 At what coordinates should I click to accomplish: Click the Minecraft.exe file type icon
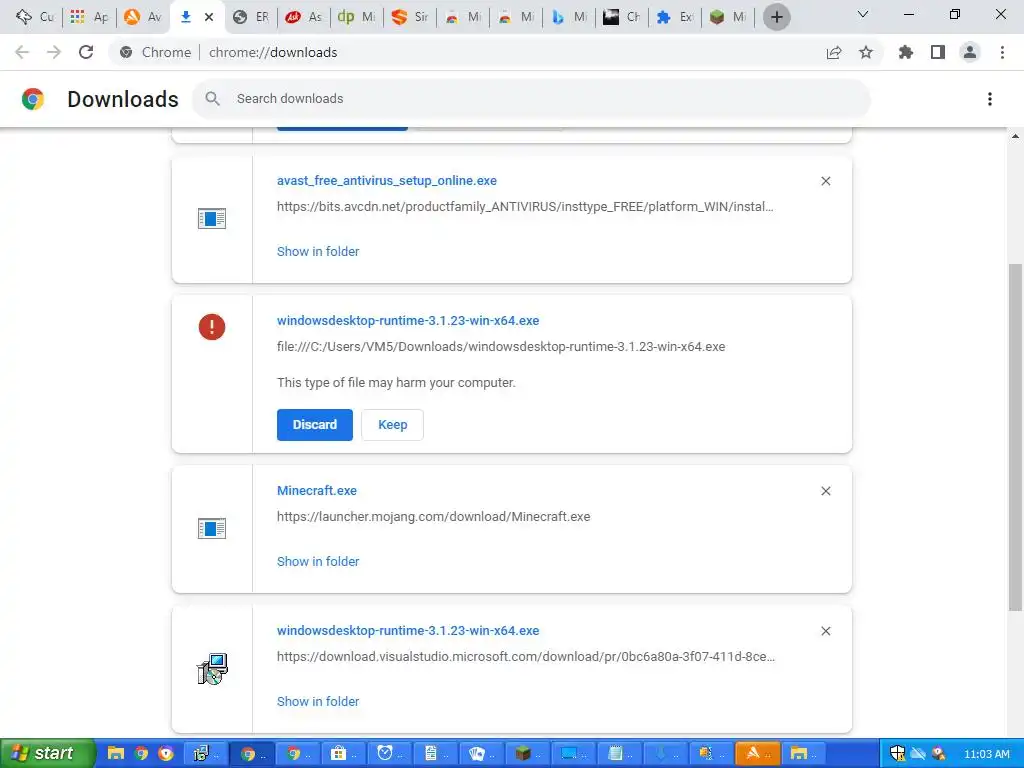coord(212,528)
